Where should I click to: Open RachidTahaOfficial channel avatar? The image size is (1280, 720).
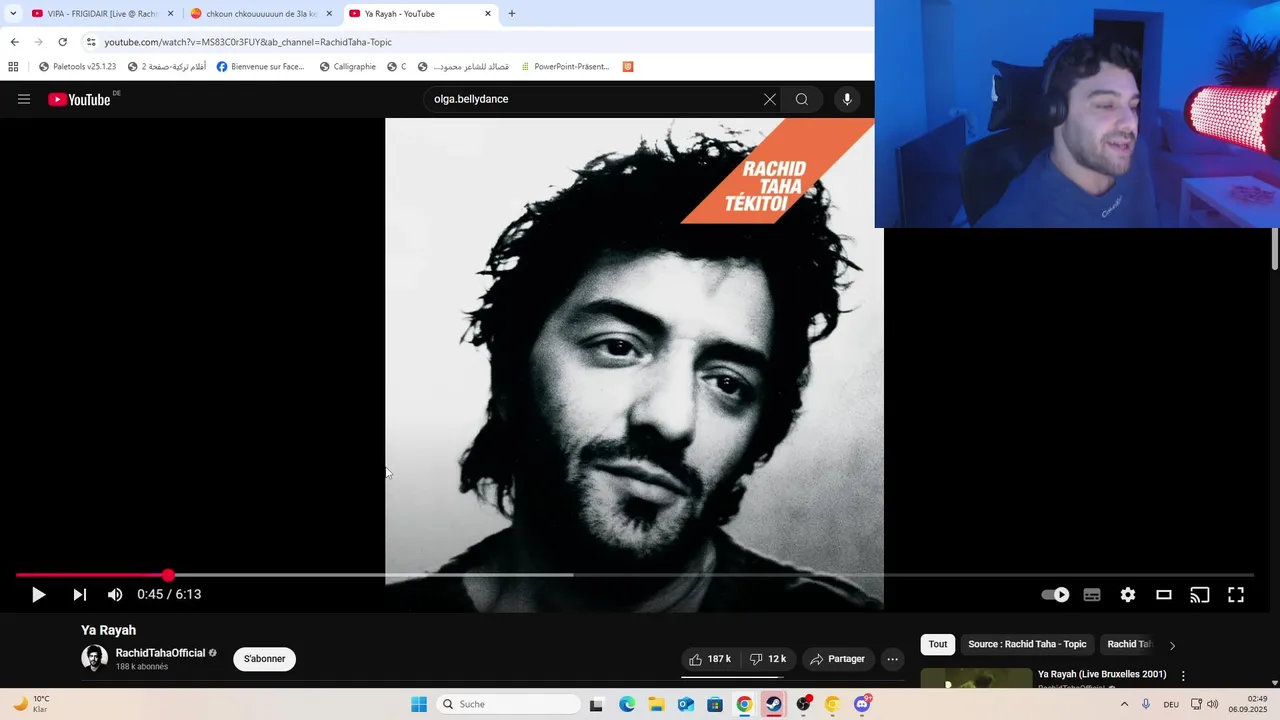94,658
